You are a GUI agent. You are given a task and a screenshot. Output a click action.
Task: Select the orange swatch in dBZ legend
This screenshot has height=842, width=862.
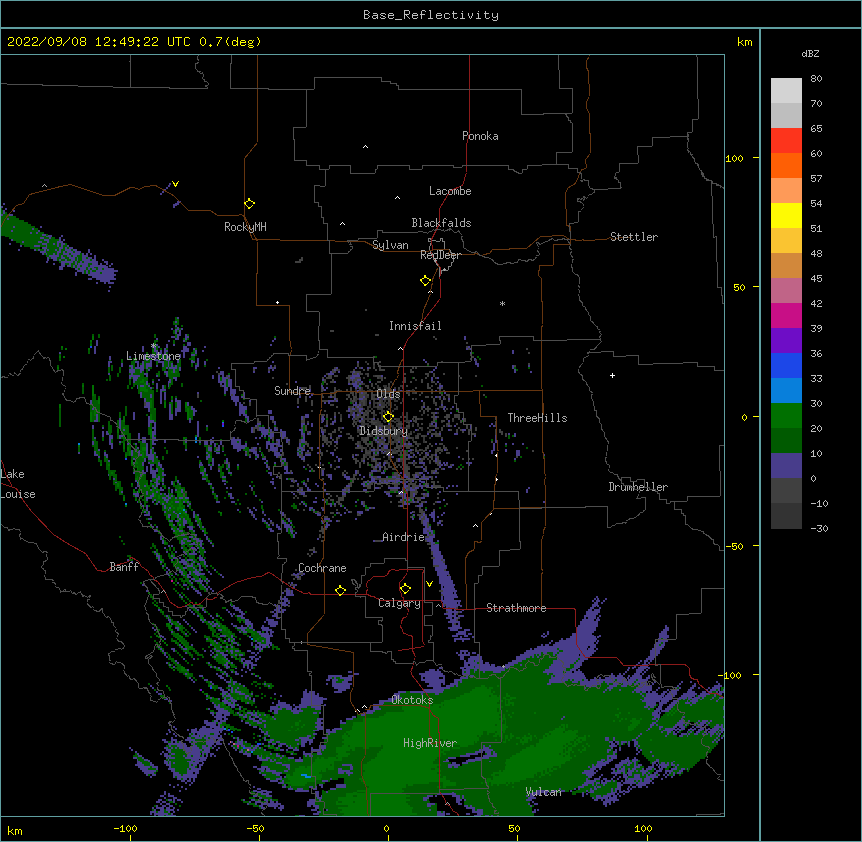click(786, 165)
